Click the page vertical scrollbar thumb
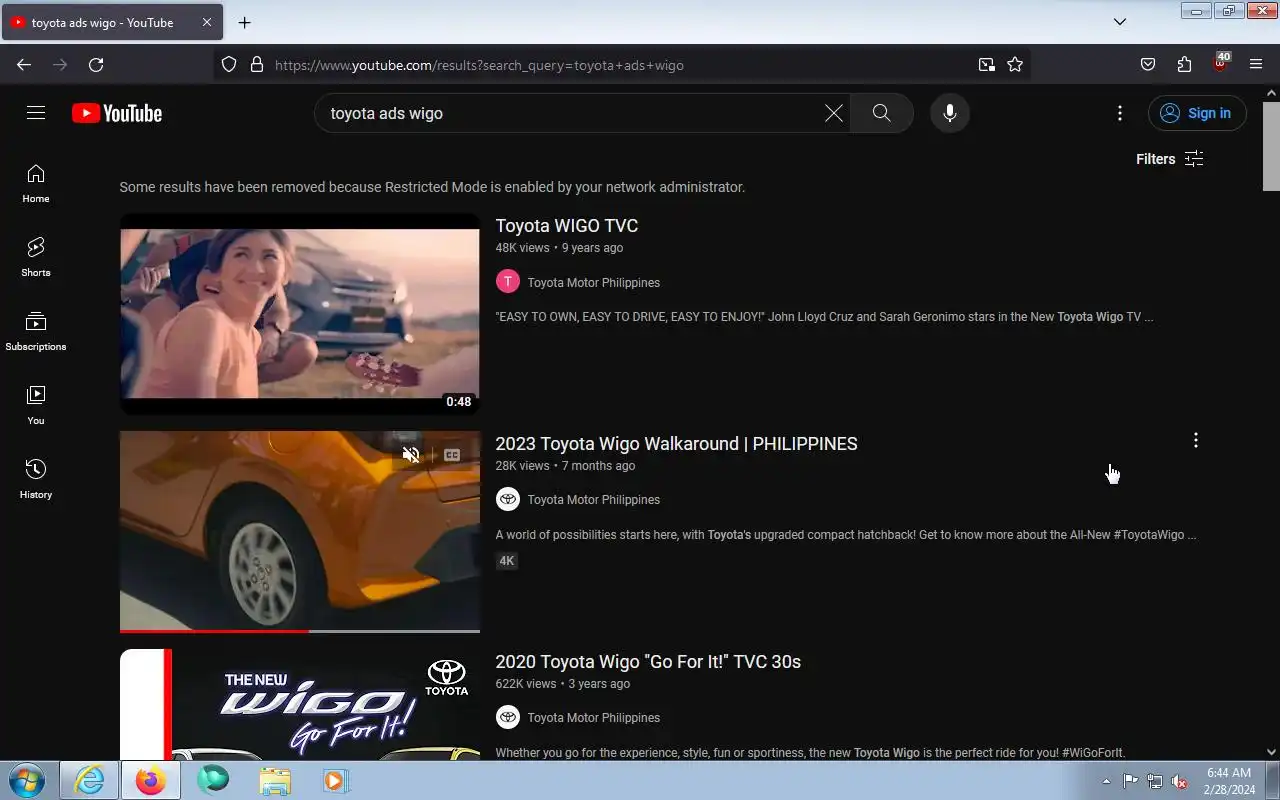Viewport: 1280px width, 800px height. pos(1271,145)
